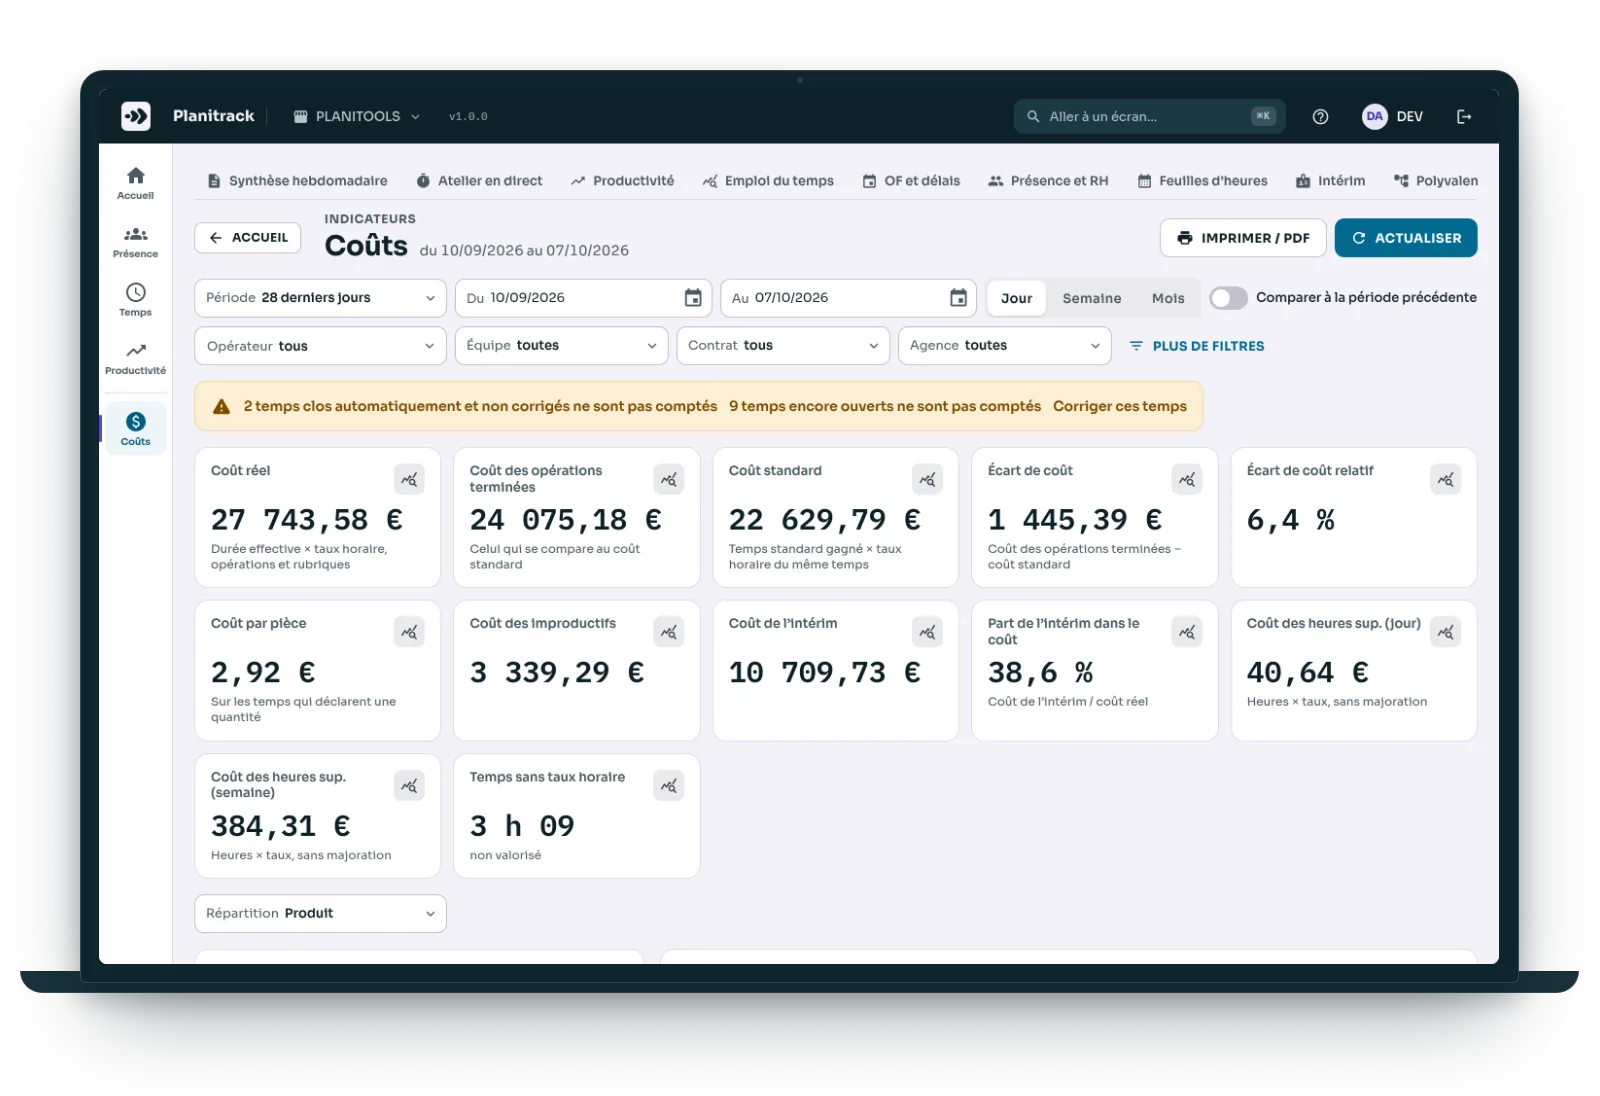This screenshot has height=1096, width=1600.
Task: Click PLUS DE FILTRES
Action: click(x=1197, y=346)
